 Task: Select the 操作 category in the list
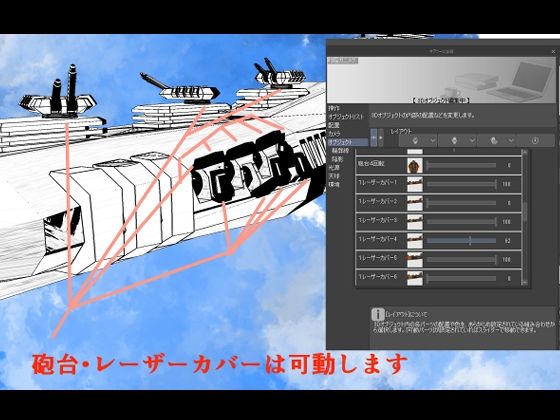click(334, 108)
